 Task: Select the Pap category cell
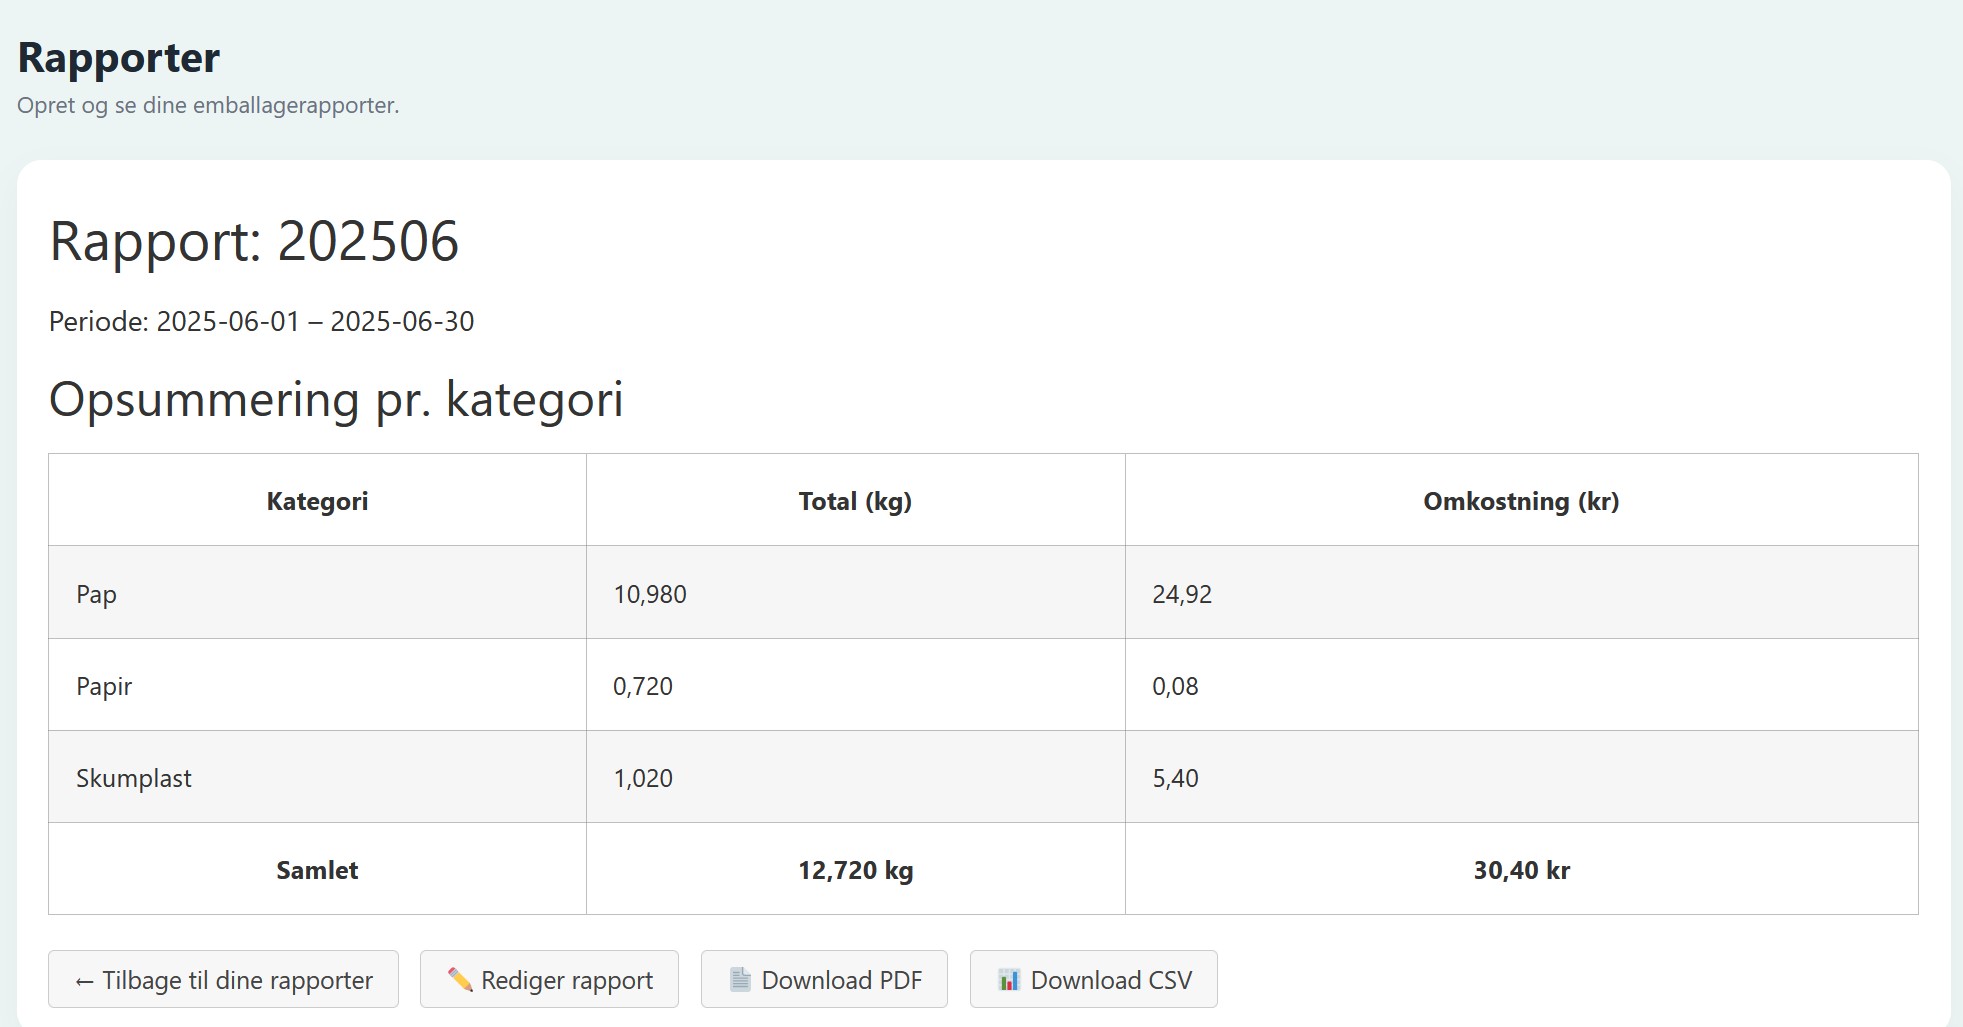point(97,594)
